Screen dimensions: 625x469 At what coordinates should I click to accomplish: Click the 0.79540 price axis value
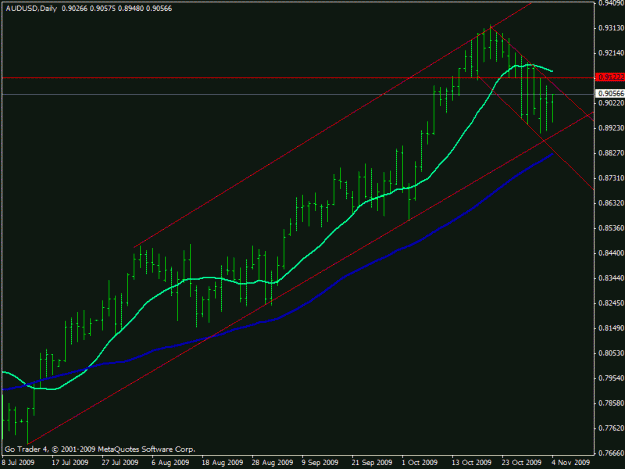[x=611, y=378]
